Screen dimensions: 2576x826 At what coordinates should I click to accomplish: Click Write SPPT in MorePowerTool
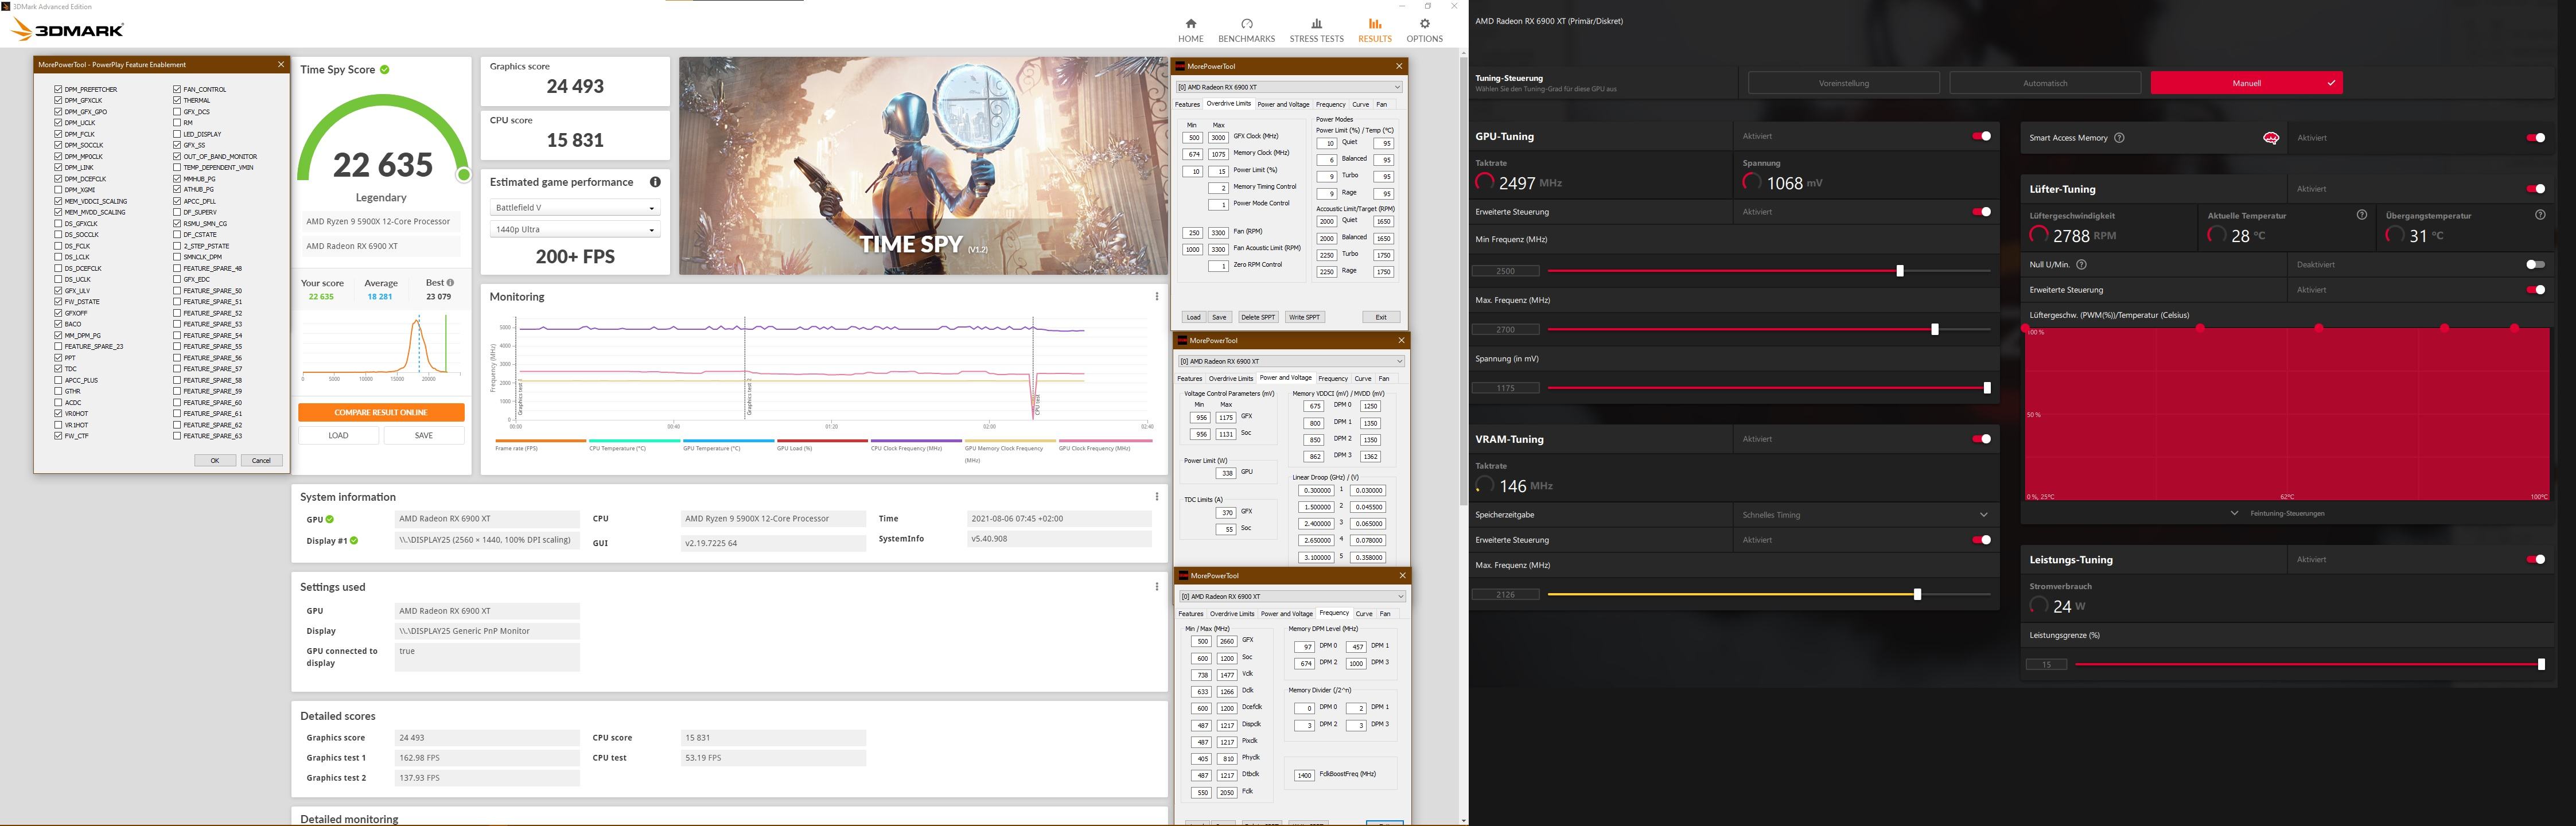tap(1304, 317)
